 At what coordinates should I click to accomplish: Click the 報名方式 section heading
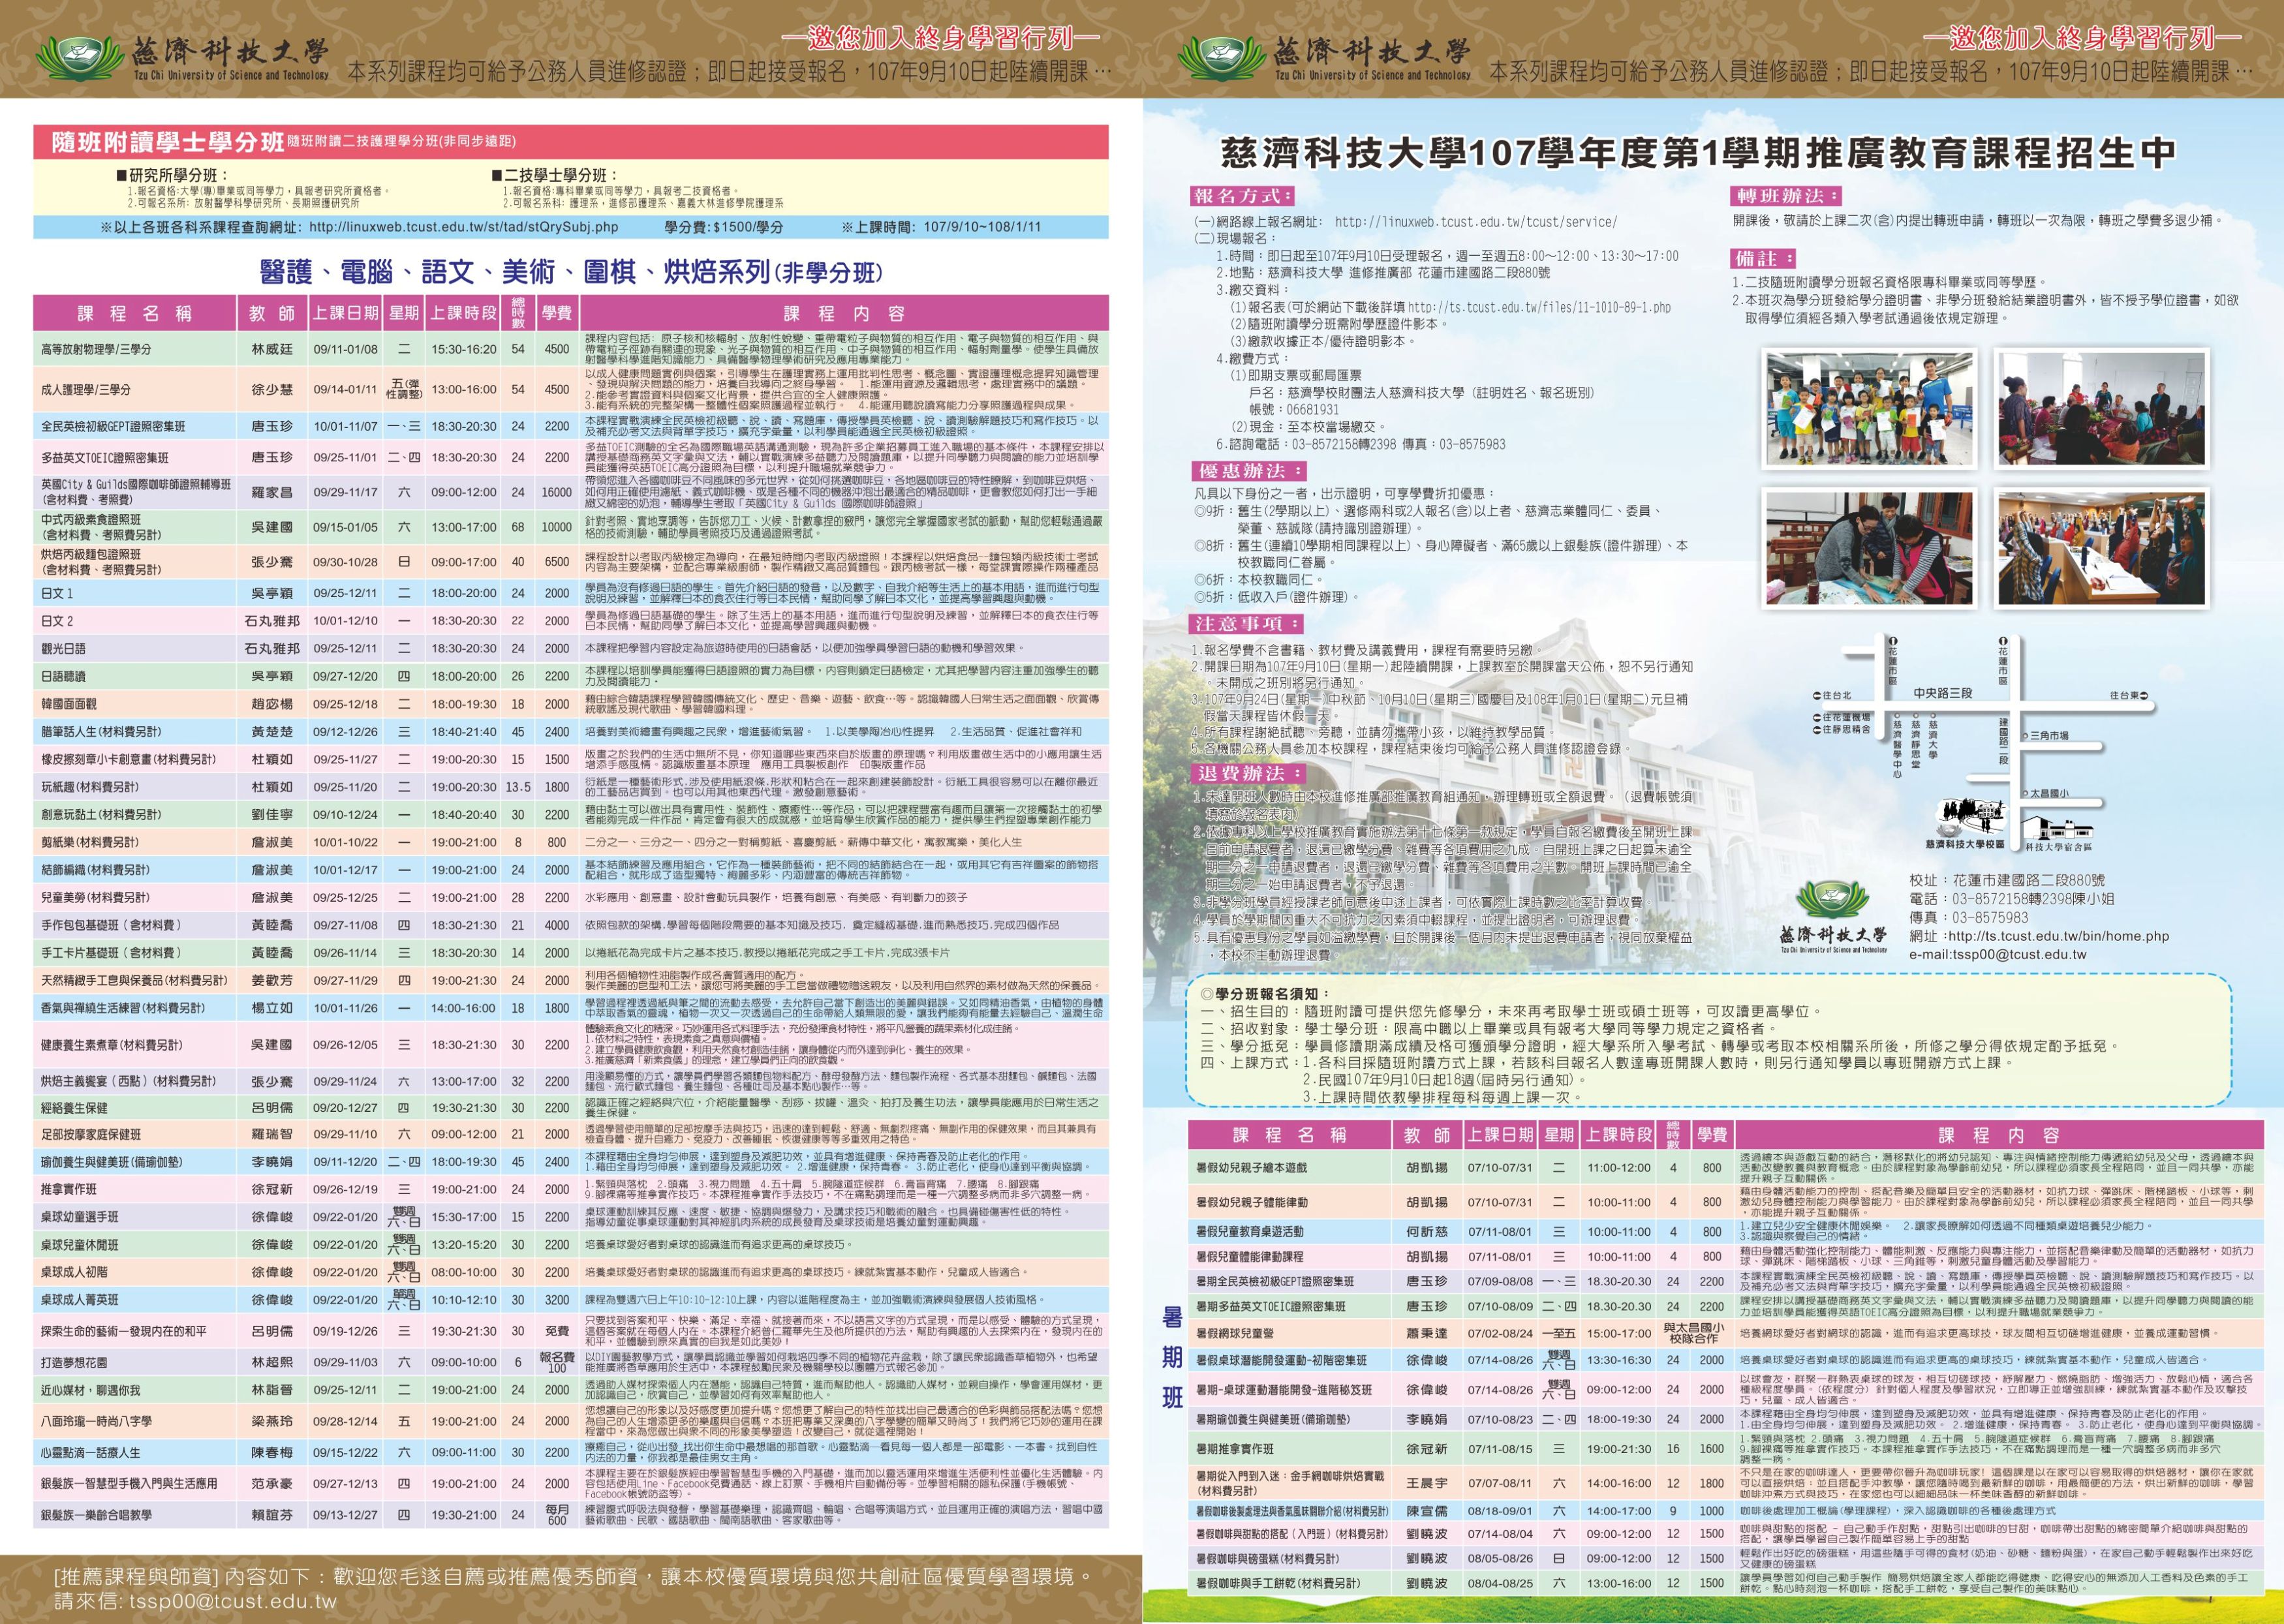(1242, 196)
